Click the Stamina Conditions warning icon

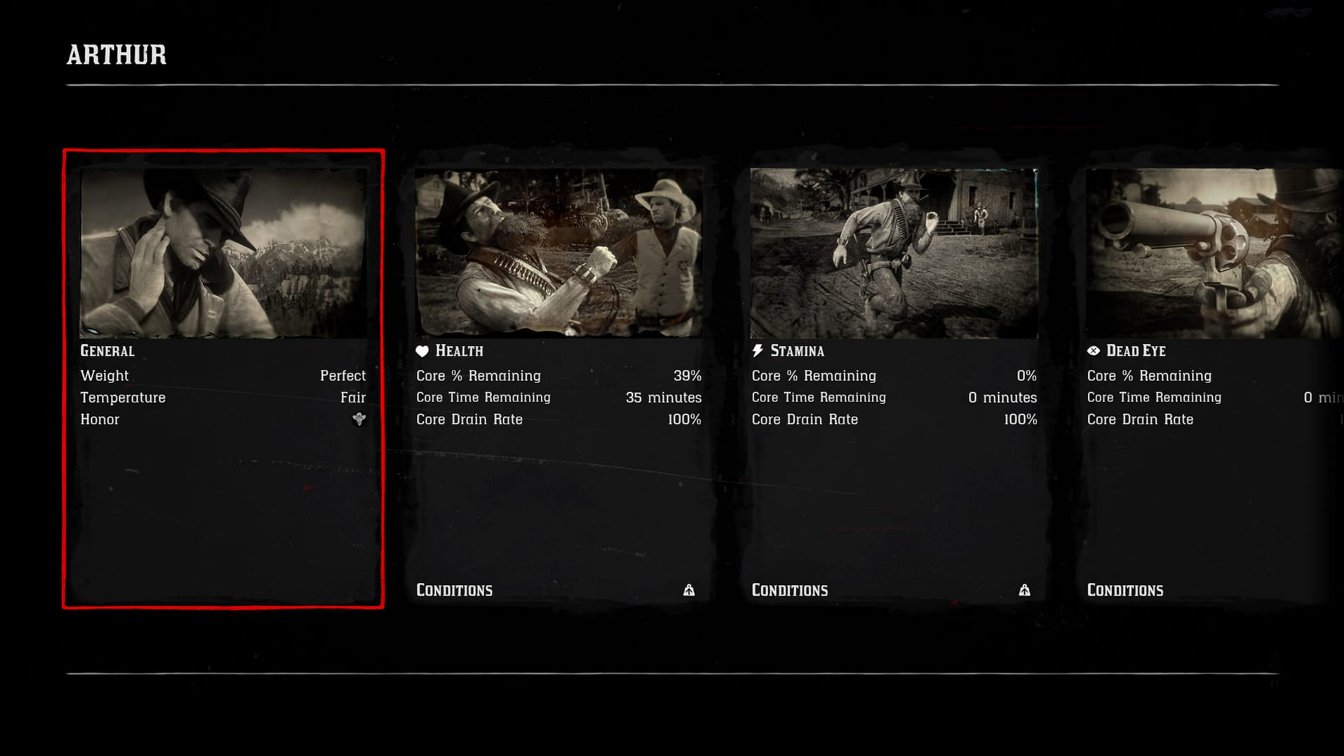1024,590
